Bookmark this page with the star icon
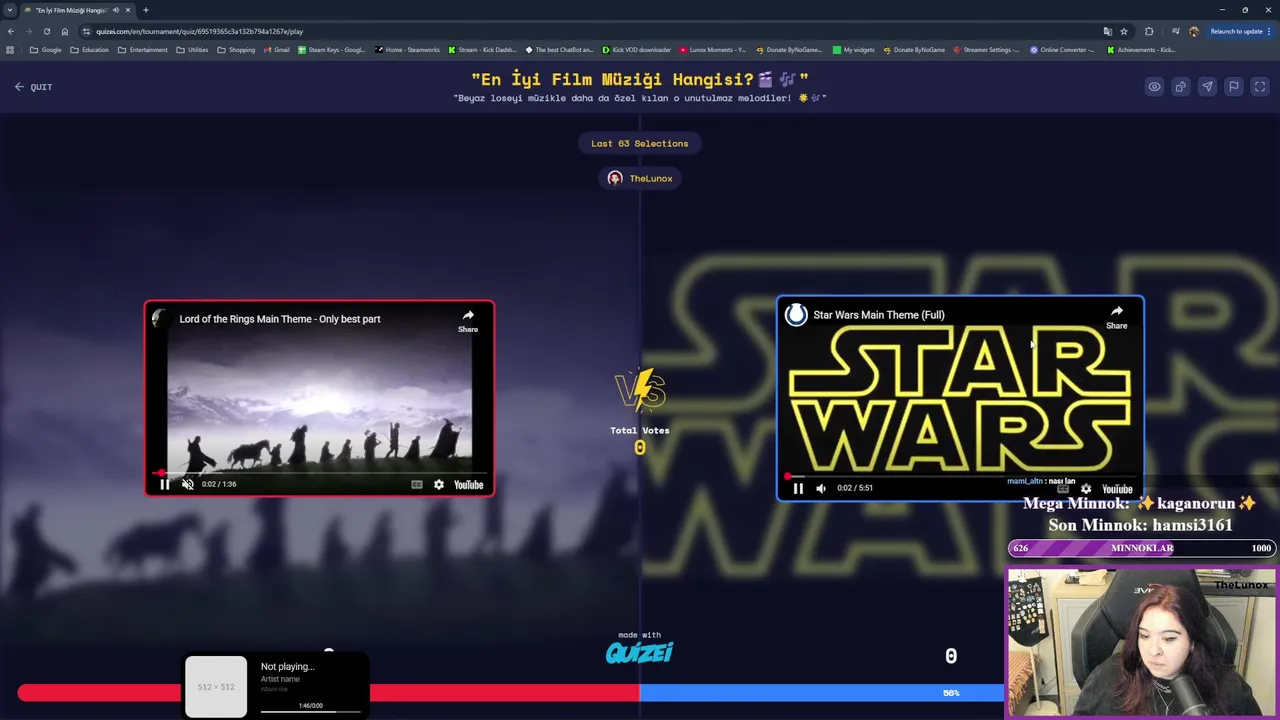The height and width of the screenshot is (720, 1280). tap(1124, 31)
